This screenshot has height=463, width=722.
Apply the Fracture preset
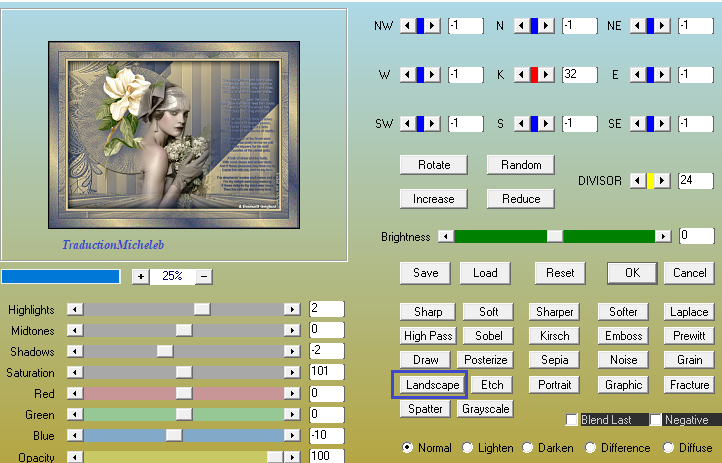click(689, 385)
